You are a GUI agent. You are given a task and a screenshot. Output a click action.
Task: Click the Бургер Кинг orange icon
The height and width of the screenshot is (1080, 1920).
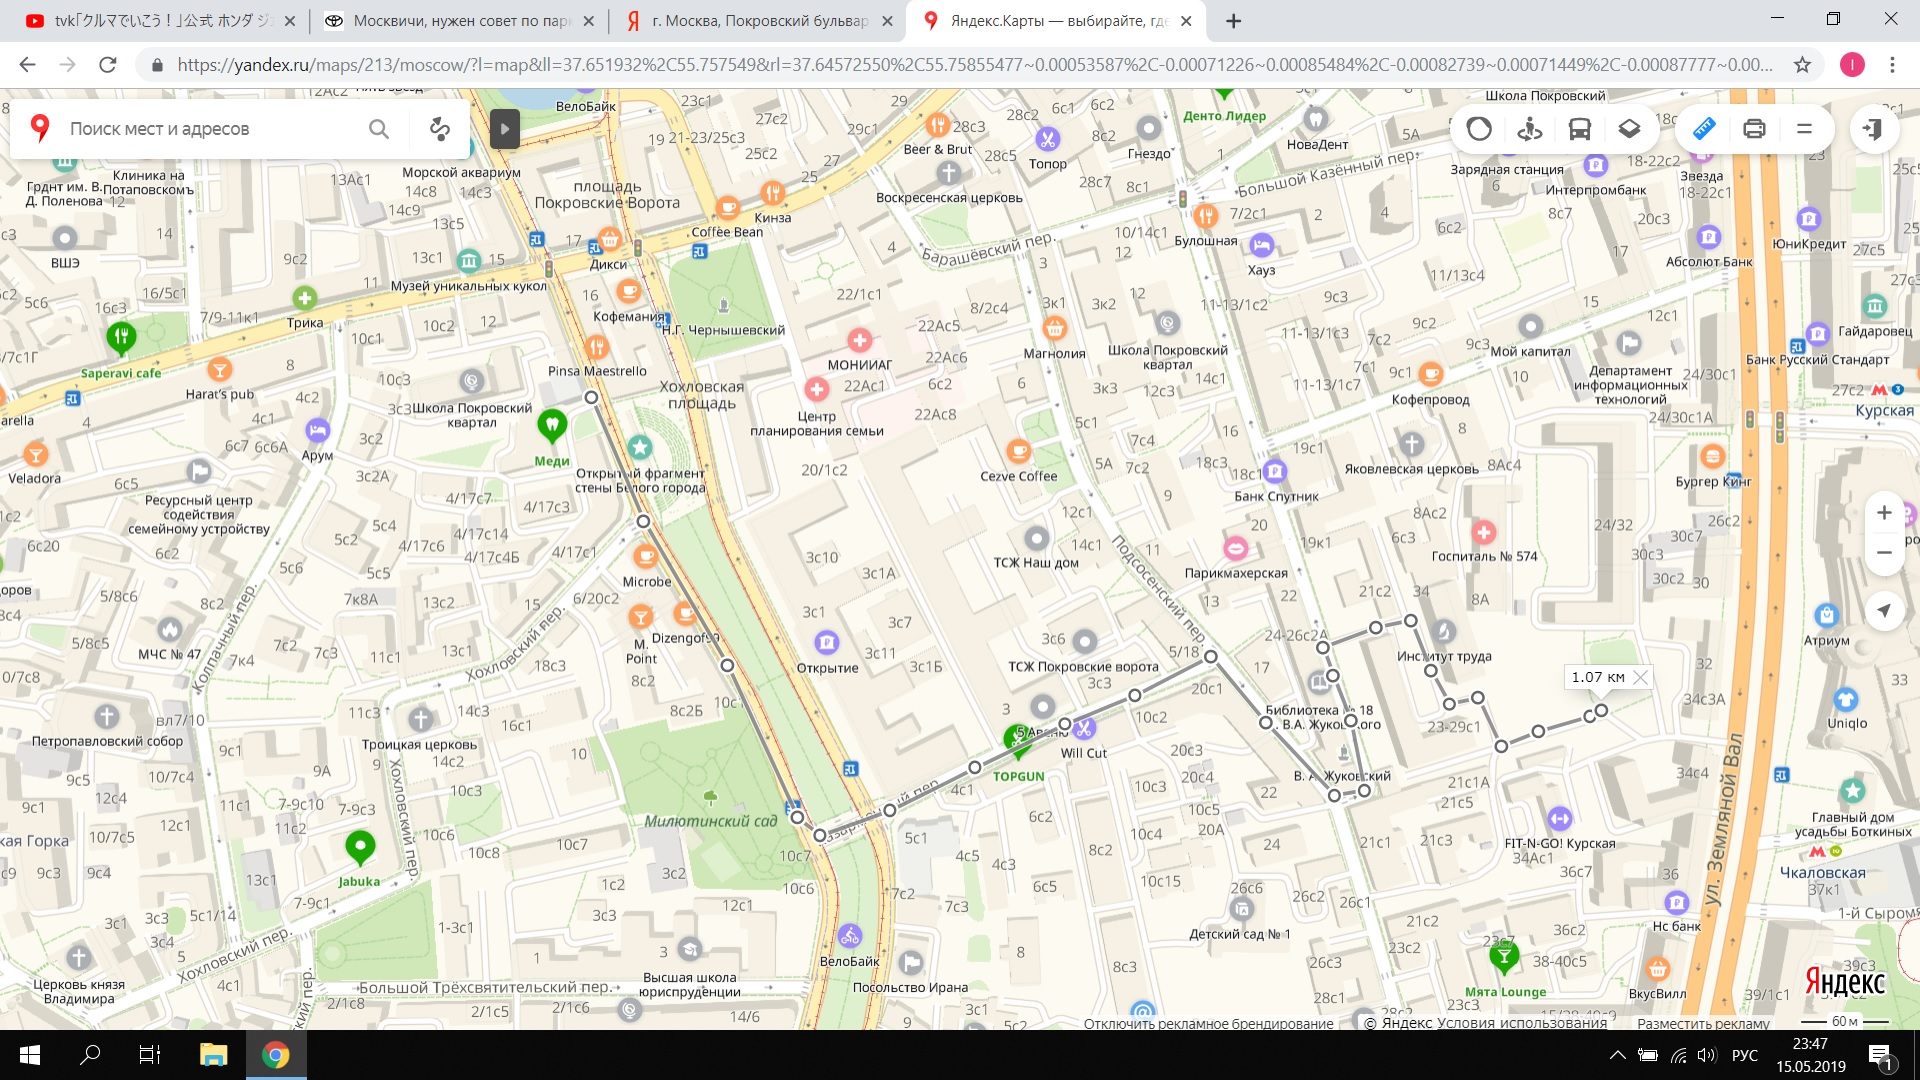coord(1713,457)
